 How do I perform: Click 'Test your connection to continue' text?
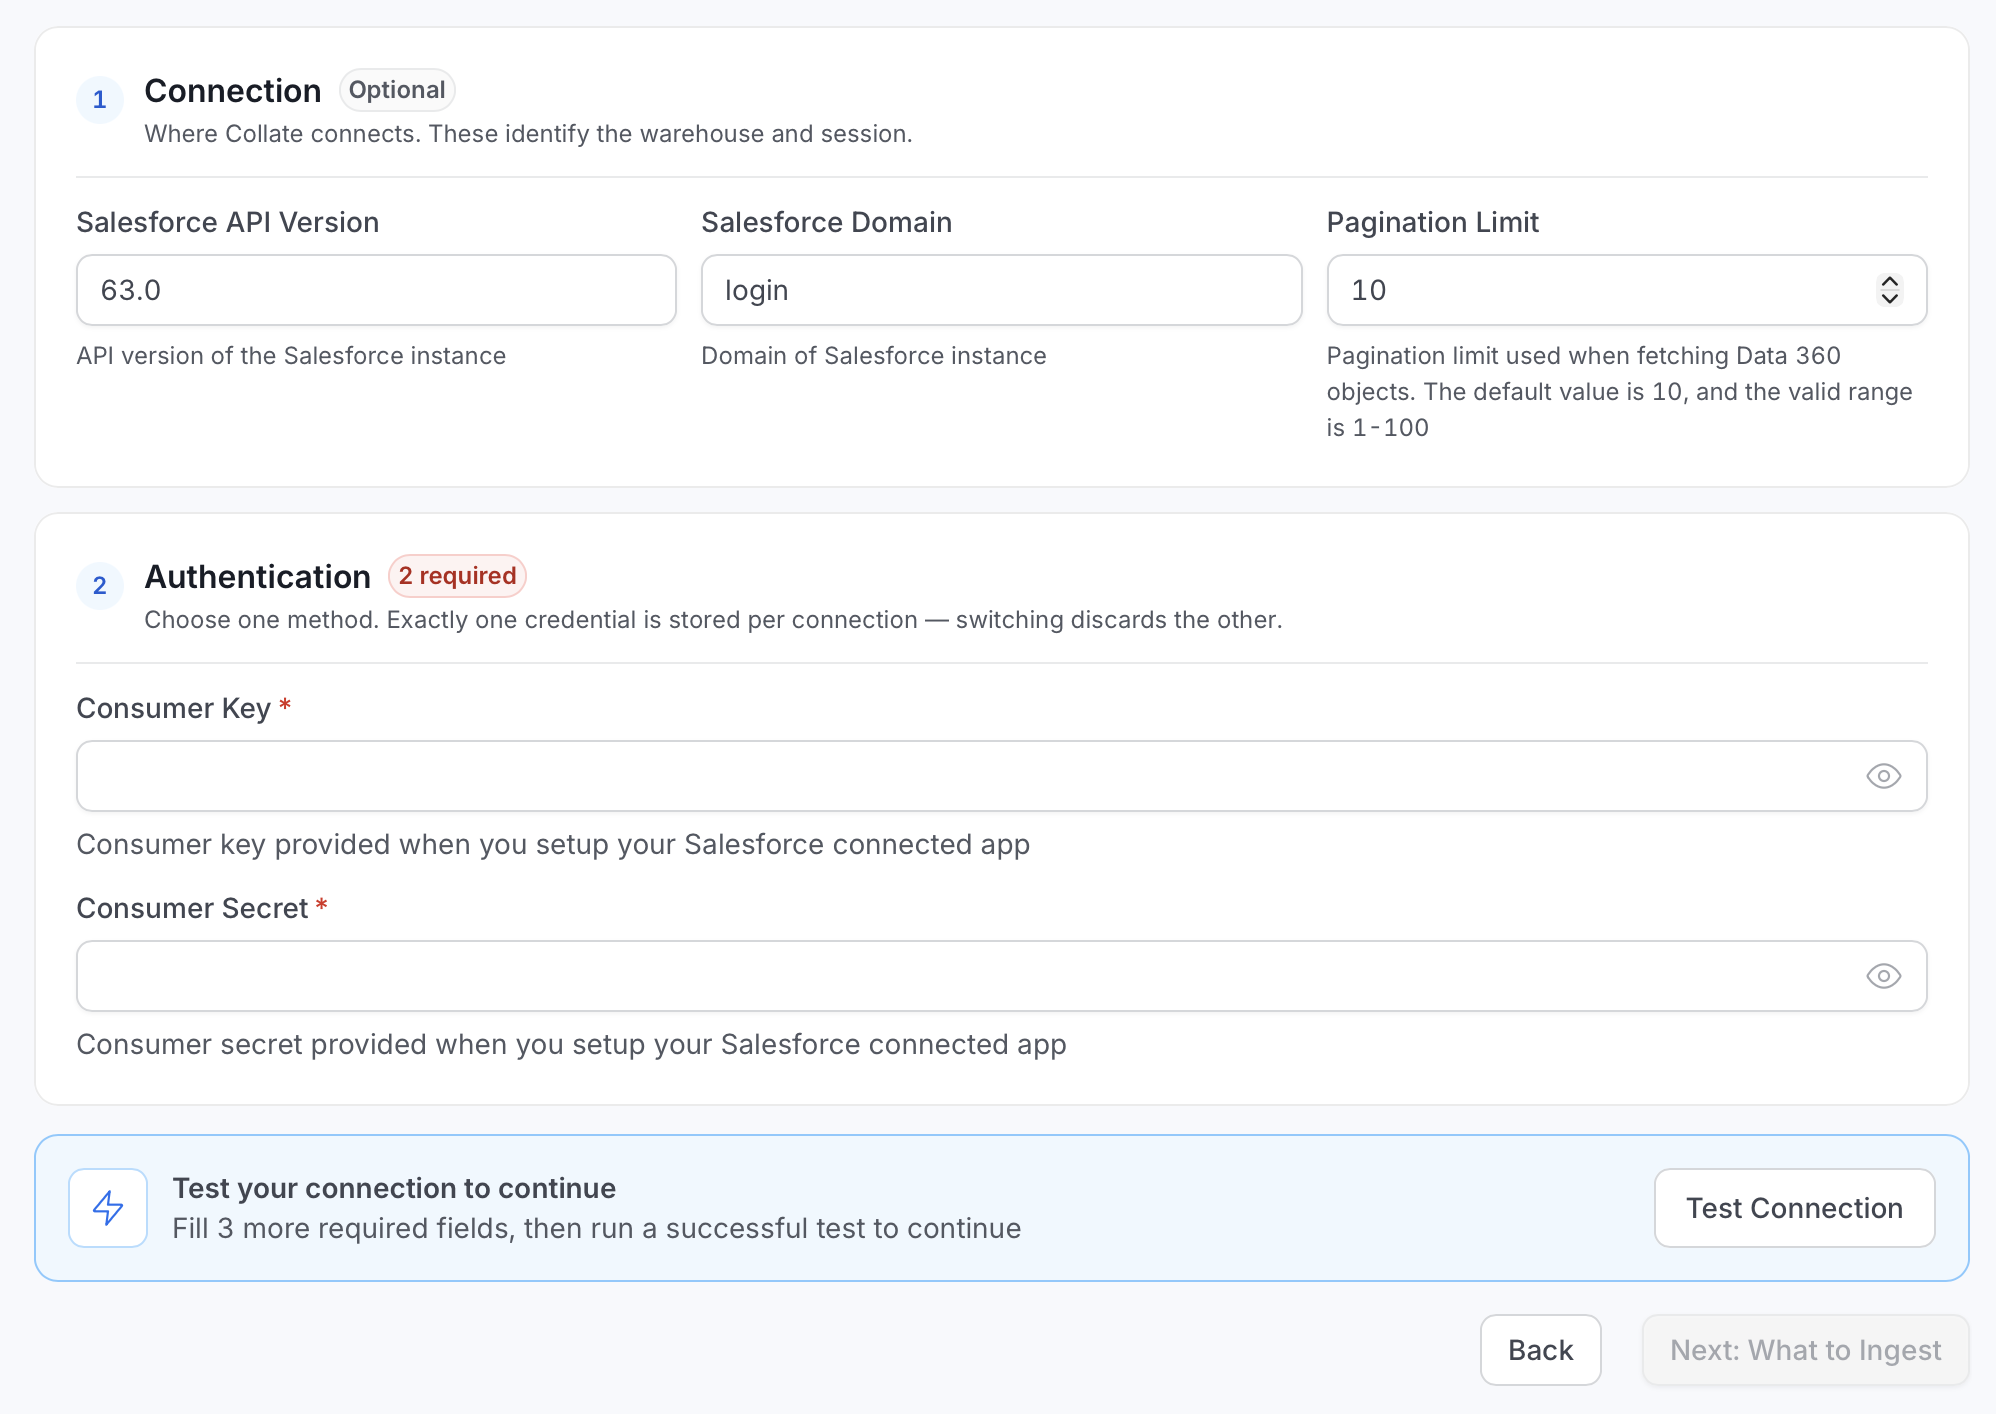point(394,1188)
